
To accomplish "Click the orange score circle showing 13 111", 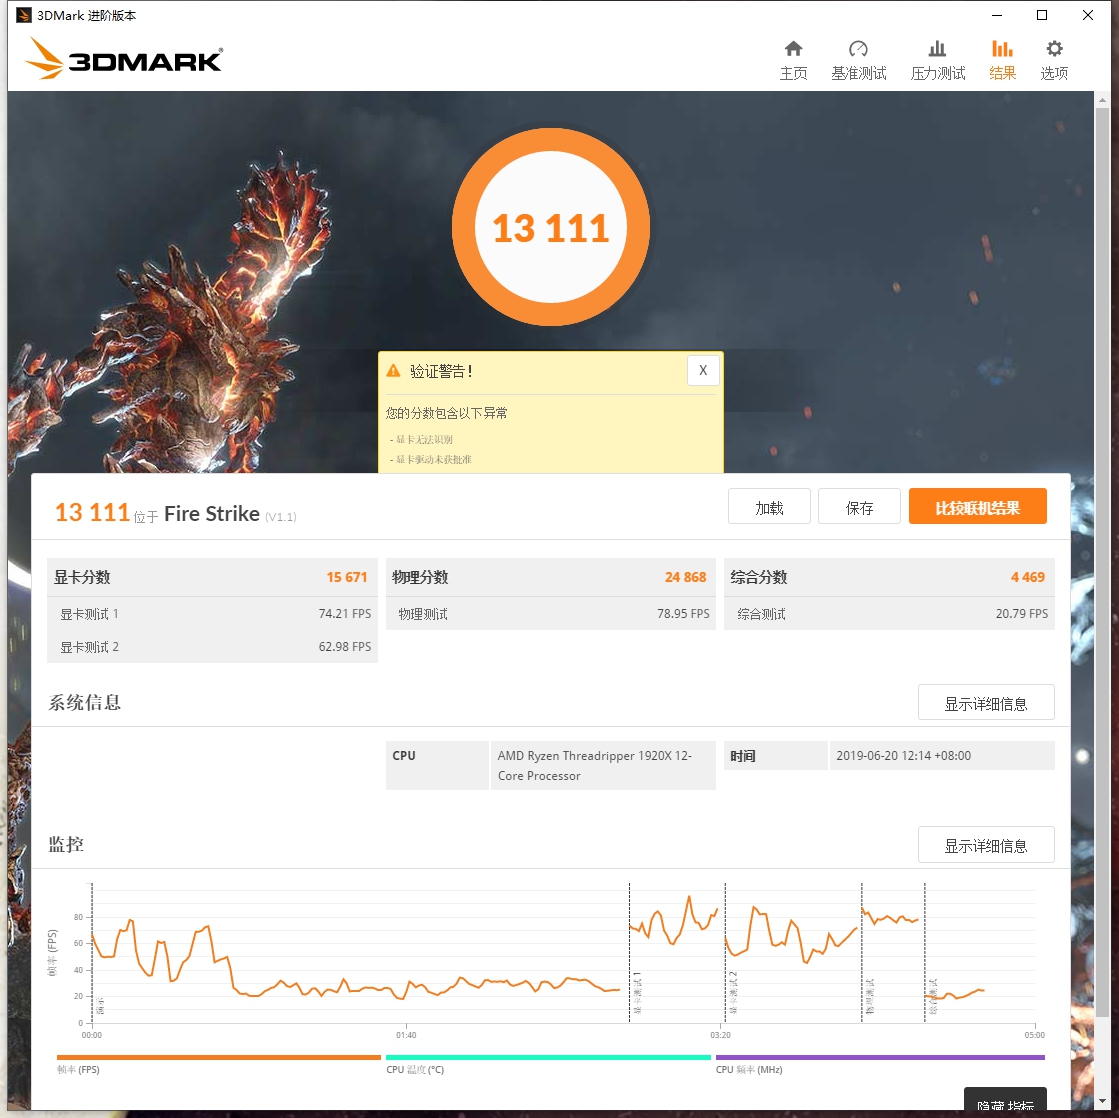I will pos(551,227).
